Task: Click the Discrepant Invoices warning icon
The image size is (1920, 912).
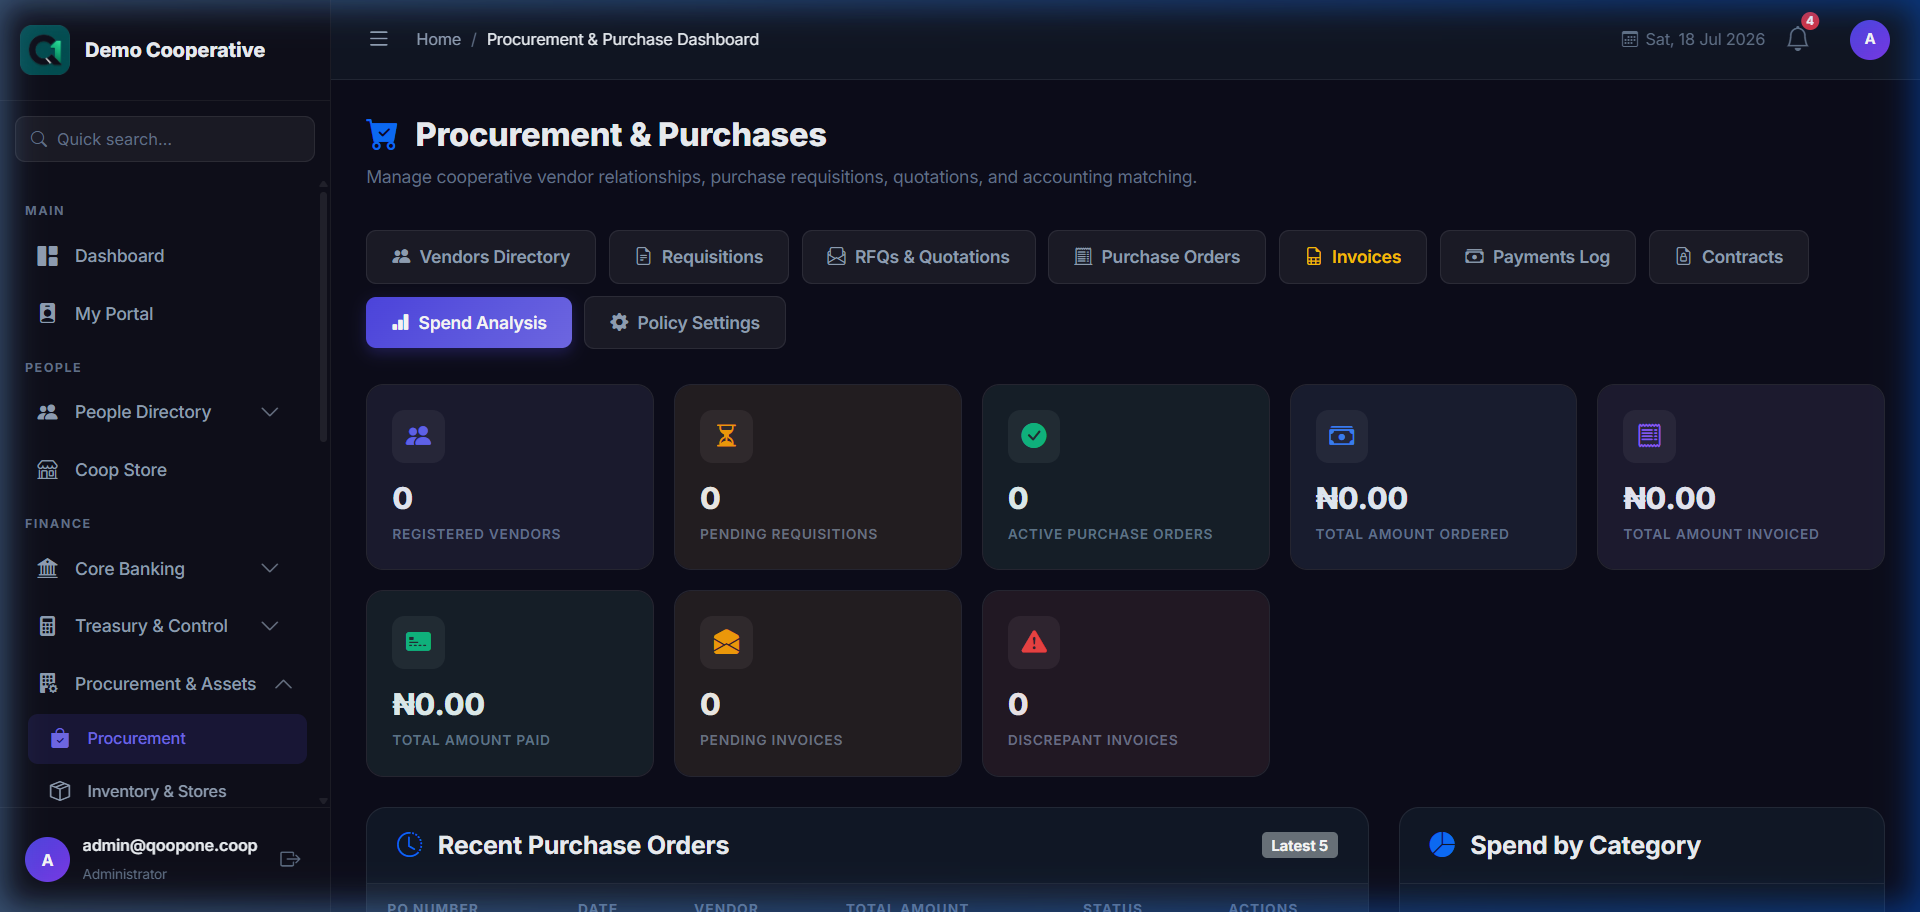Action: click(1034, 642)
